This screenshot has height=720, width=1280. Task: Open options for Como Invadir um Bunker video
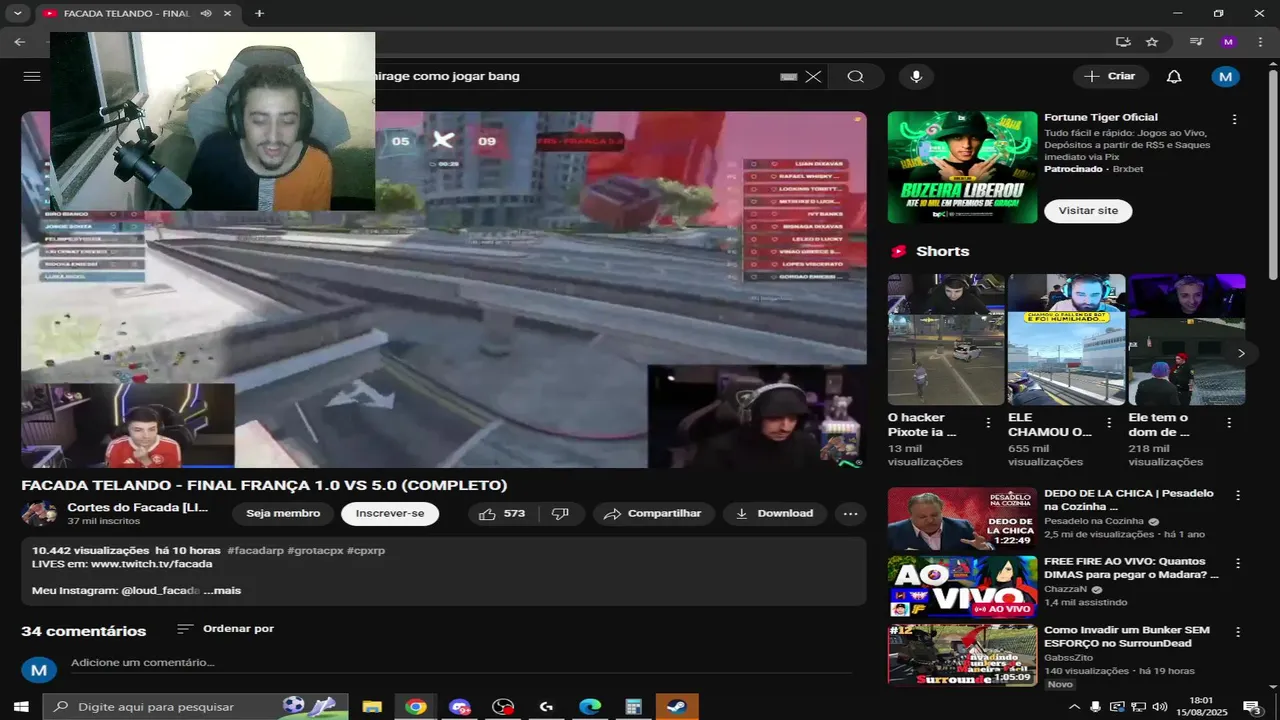pos(1238,632)
